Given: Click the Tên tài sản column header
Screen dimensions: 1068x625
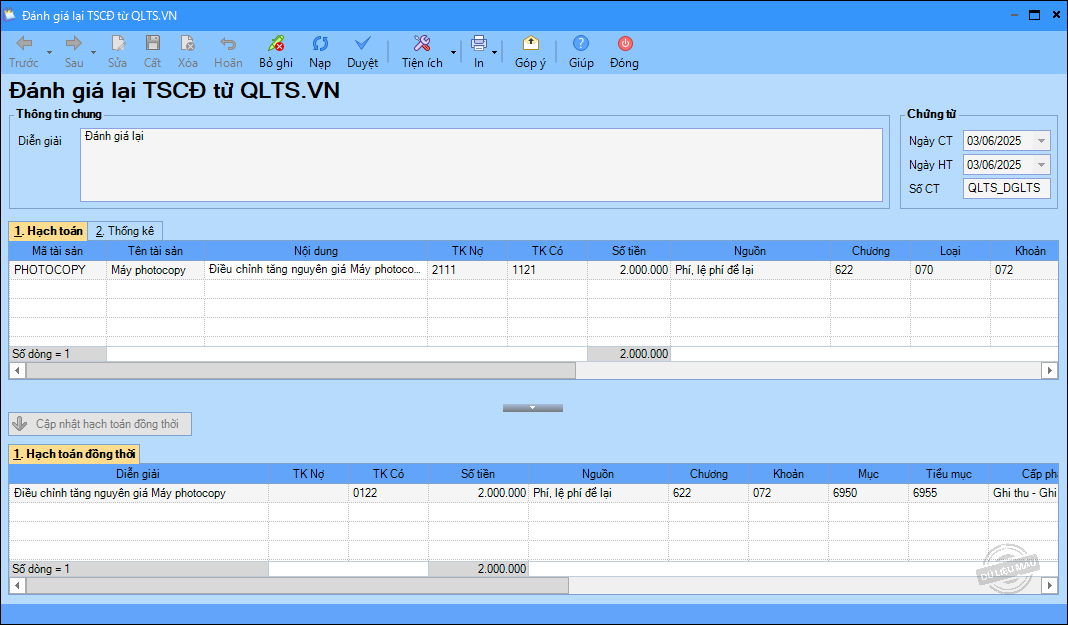Looking at the screenshot, I should 155,251.
